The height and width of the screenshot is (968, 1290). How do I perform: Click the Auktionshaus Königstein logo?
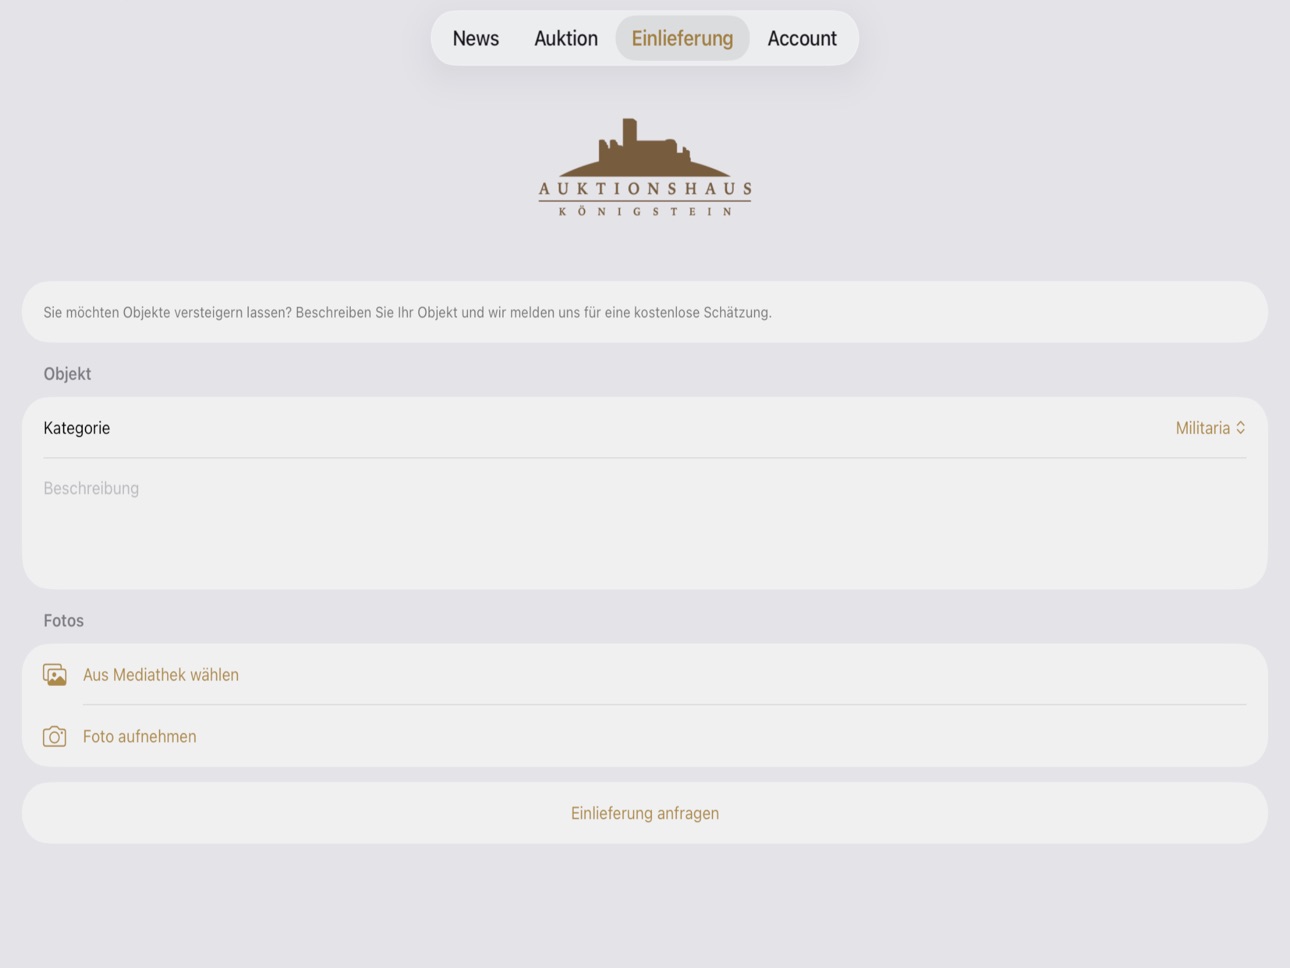coord(645,167)
